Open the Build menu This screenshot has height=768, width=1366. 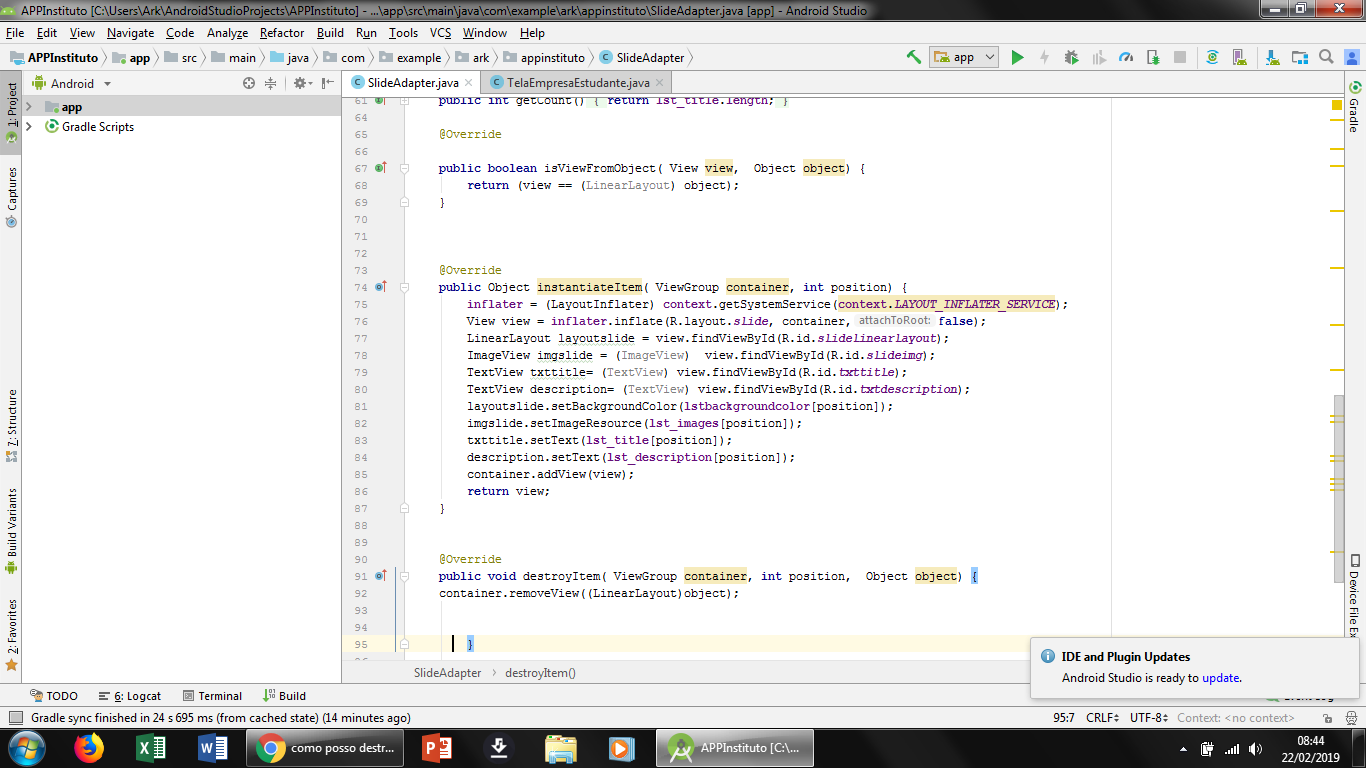coord(330,33)
